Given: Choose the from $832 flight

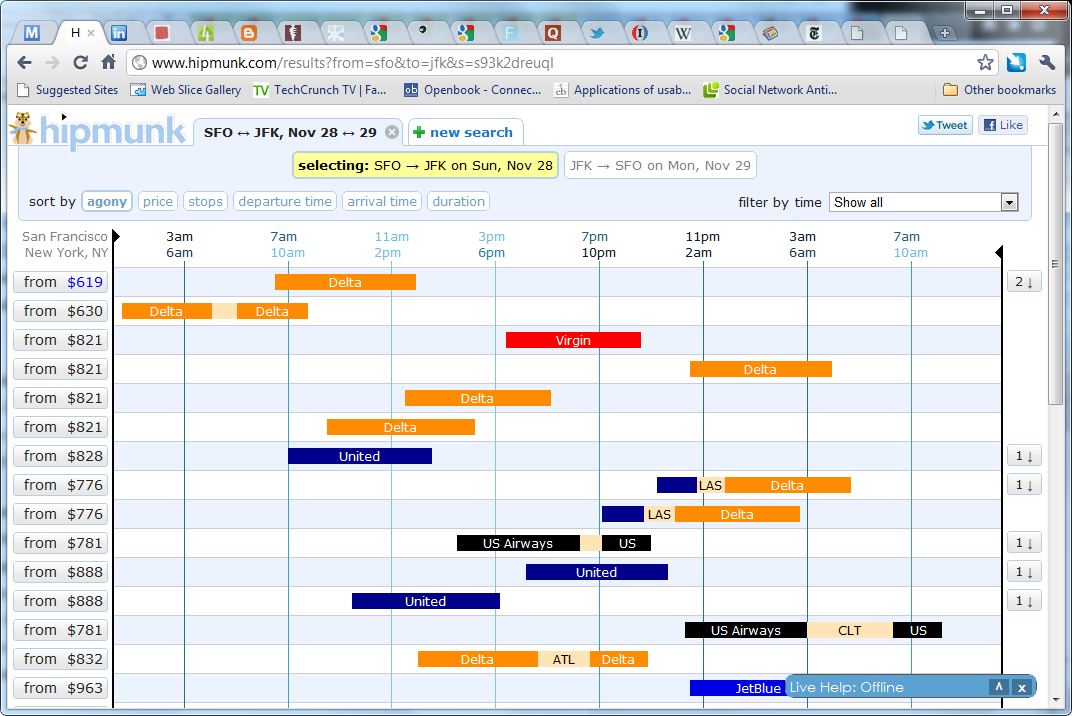Looking at the screenshot, I should point(61,659).
